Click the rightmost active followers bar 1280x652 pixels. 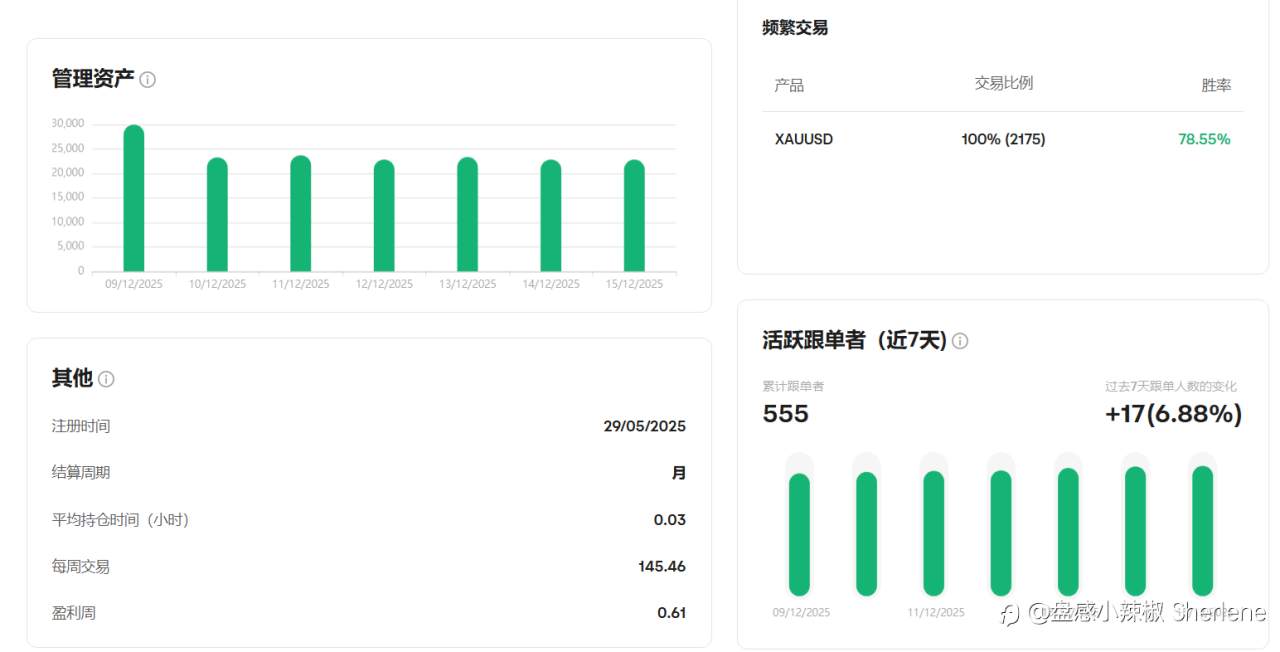tap(1202, 531)
